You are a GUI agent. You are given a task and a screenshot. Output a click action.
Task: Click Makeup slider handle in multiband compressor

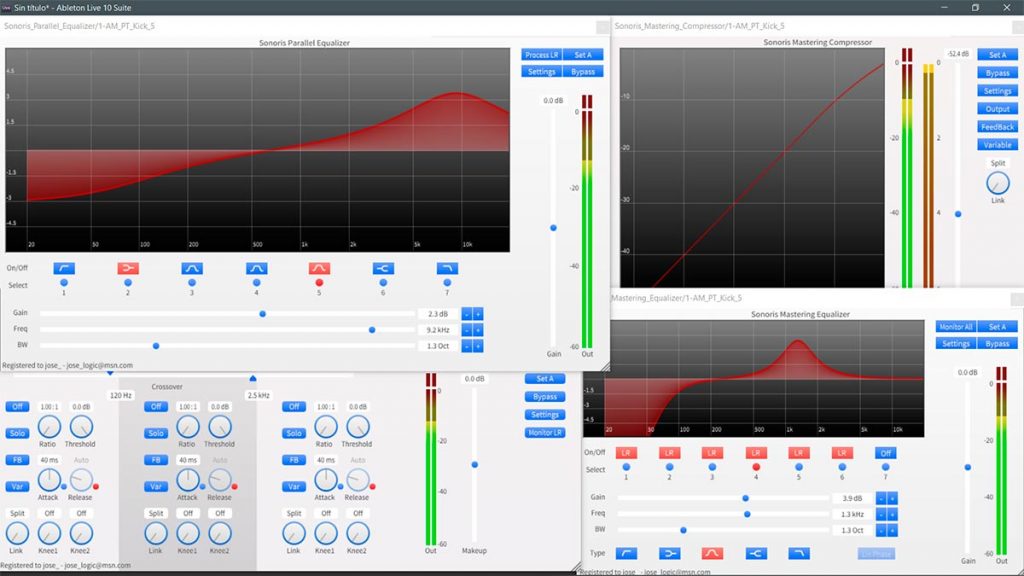pos(475,465)
